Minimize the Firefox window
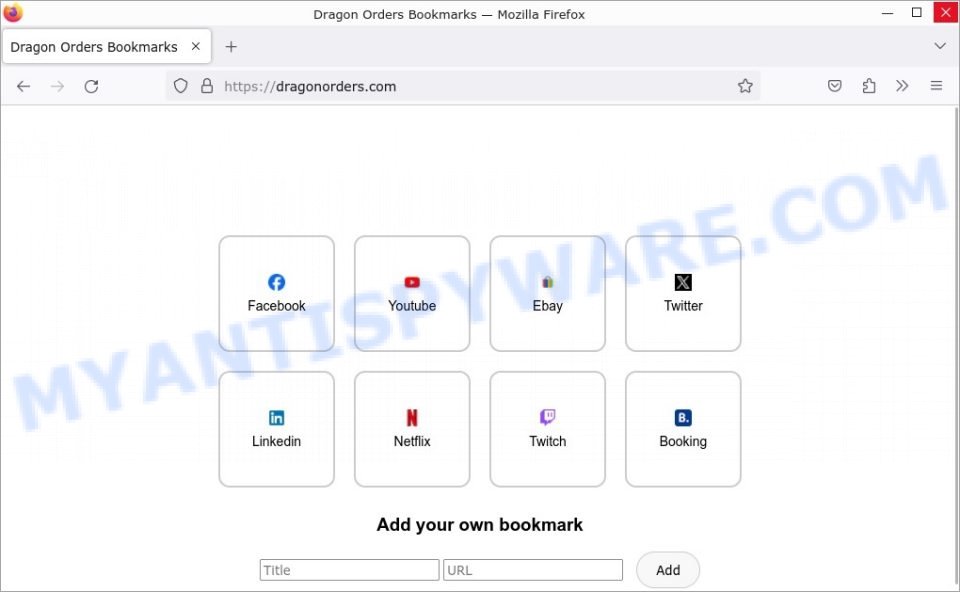 tap(887, 12)
